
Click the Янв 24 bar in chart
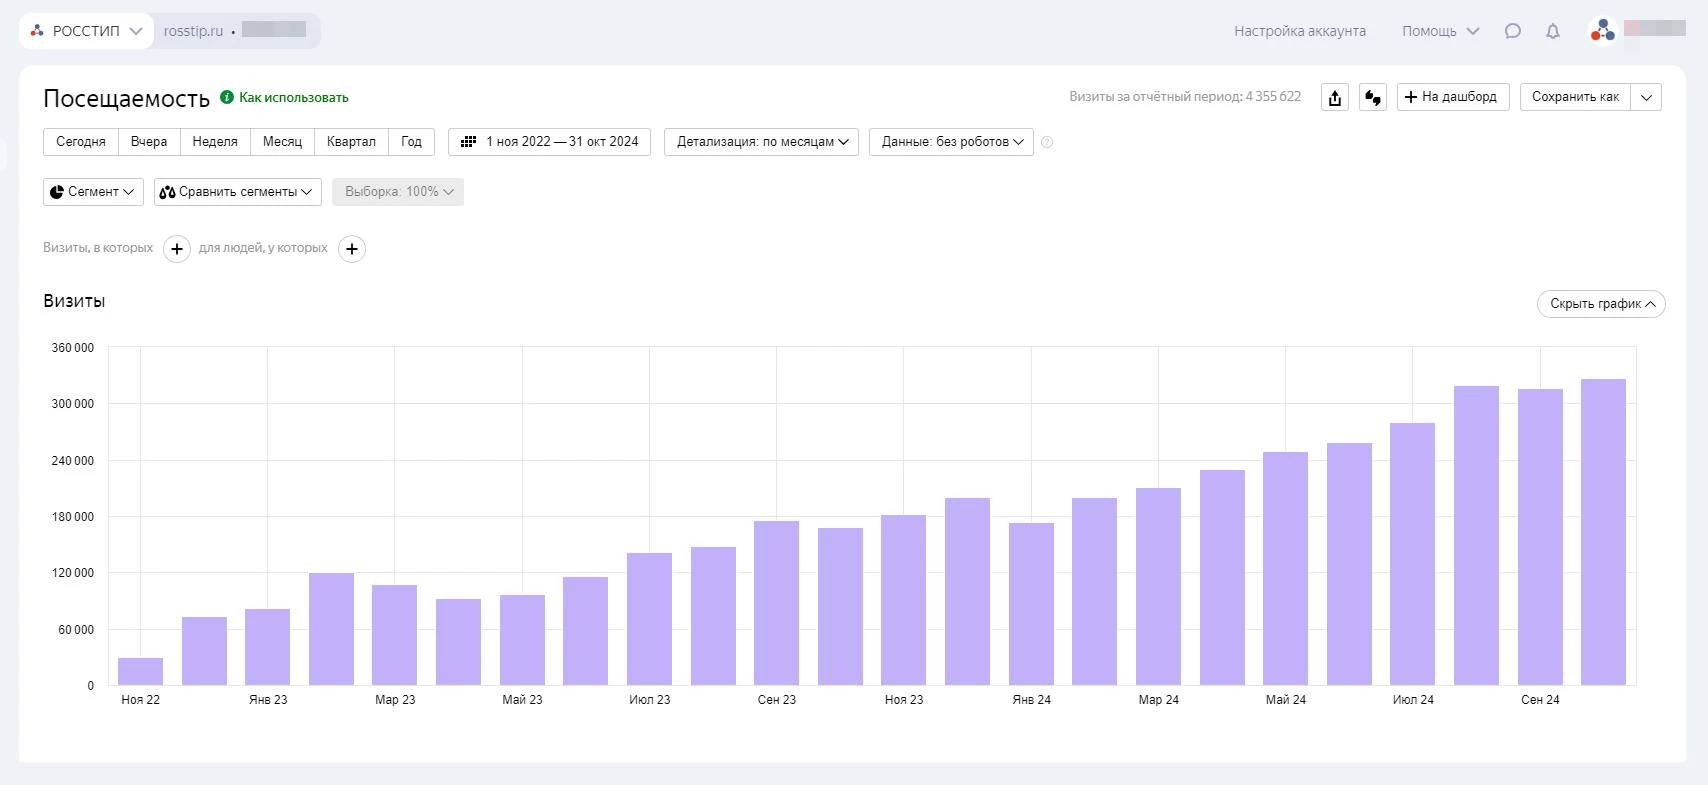click(x=1031, y=604)
